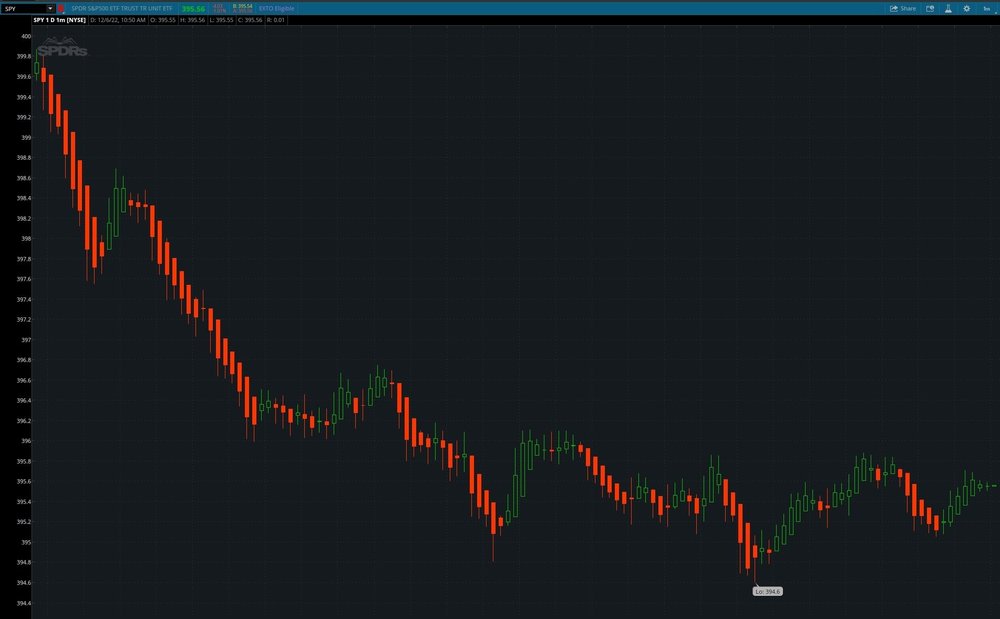The image size is (1000, 619).
Task: Click the chart snapshot camera icon
Action: (930, 8)
